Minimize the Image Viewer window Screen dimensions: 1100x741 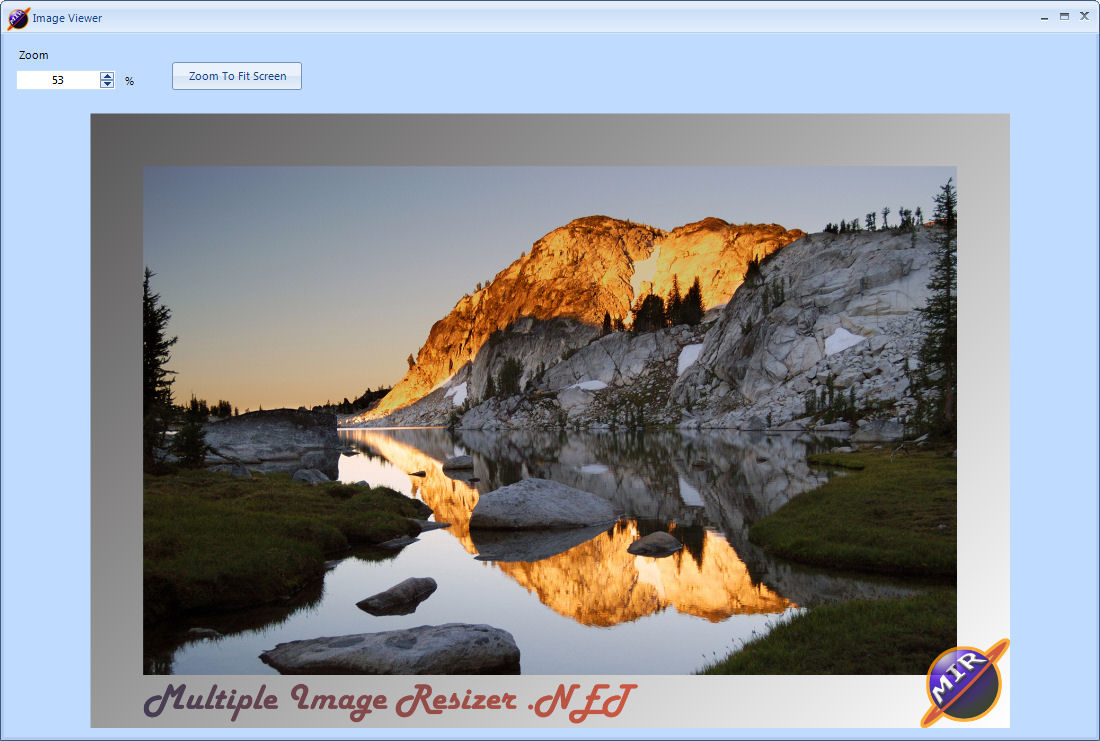pos(1045,17)
